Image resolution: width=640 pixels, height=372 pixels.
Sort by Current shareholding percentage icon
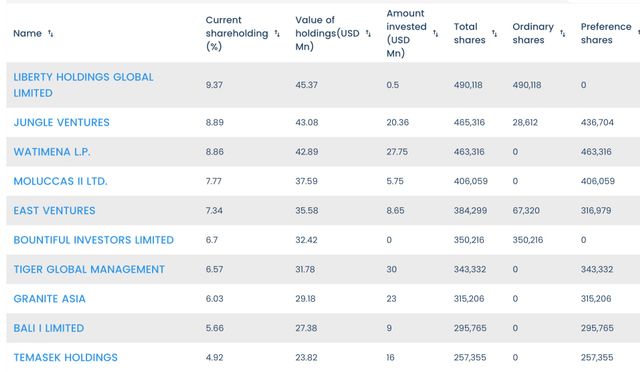click(277, 33)
